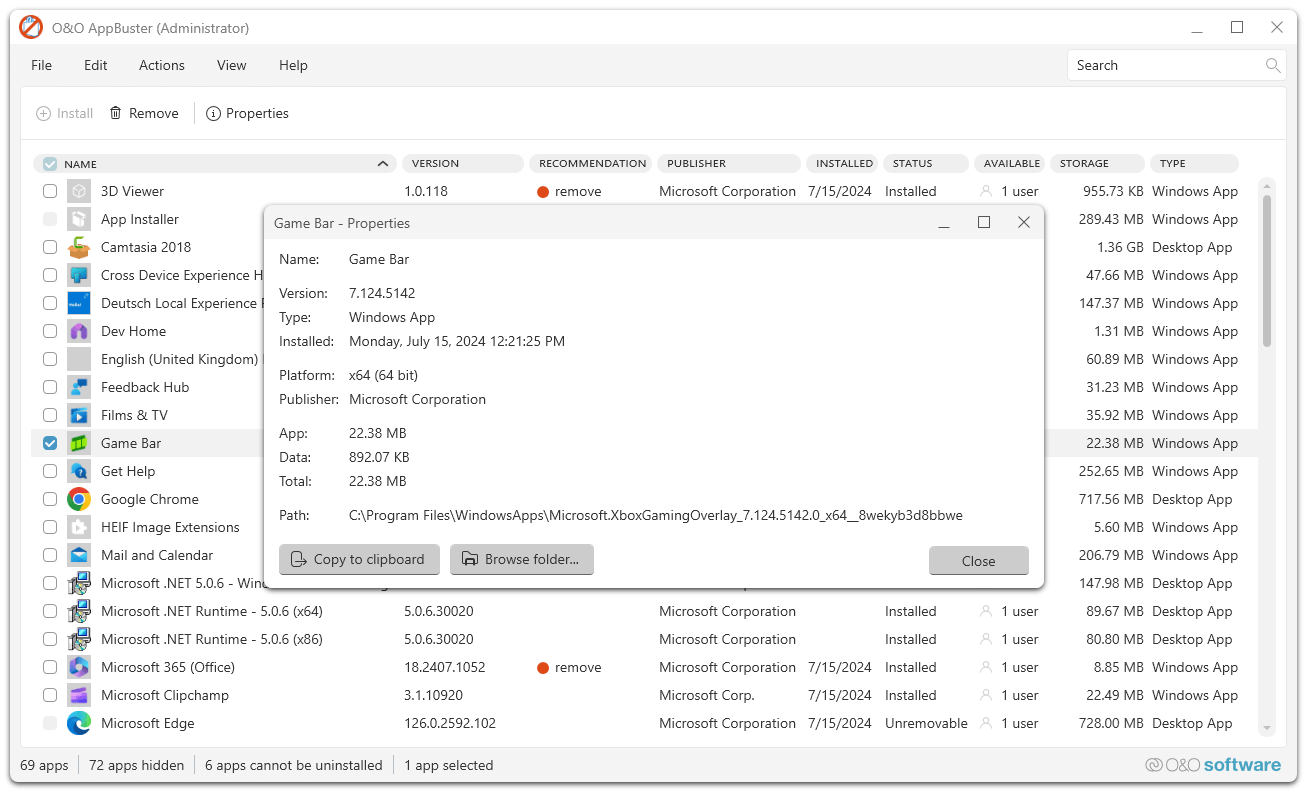Click the Dev Home app icon

(79, 331)
